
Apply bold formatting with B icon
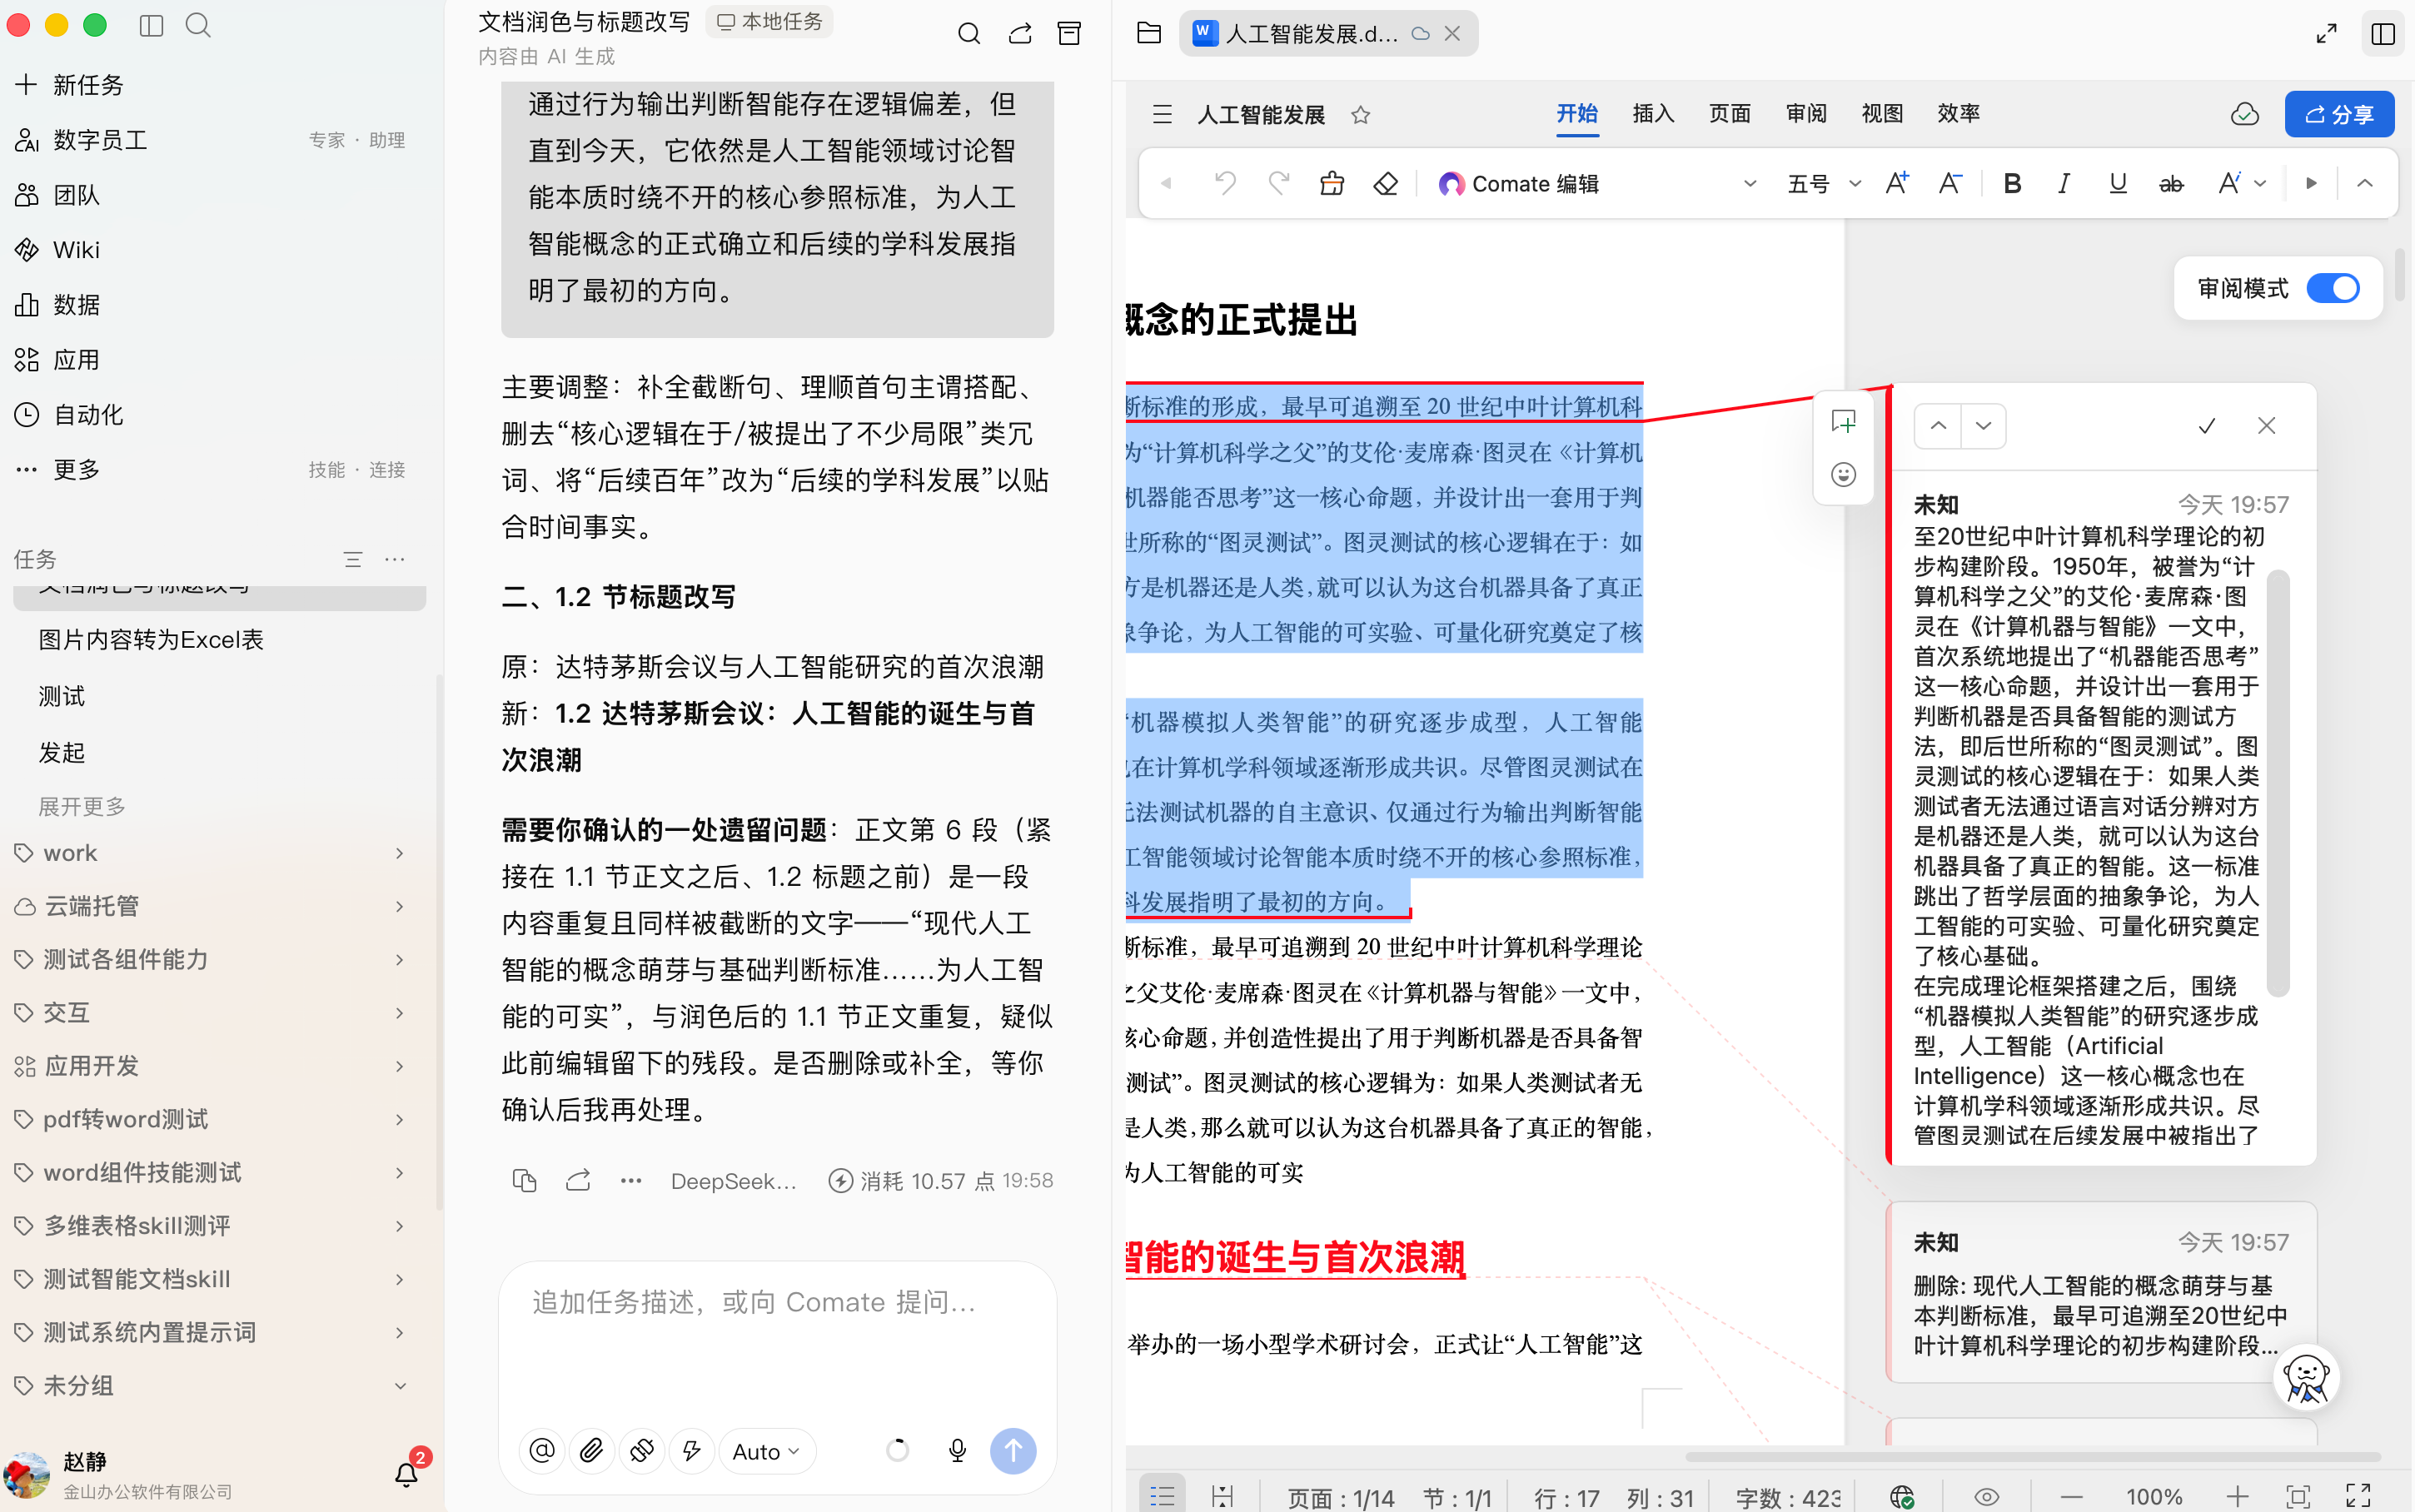pyautogui.click(x=2012, y=183)
